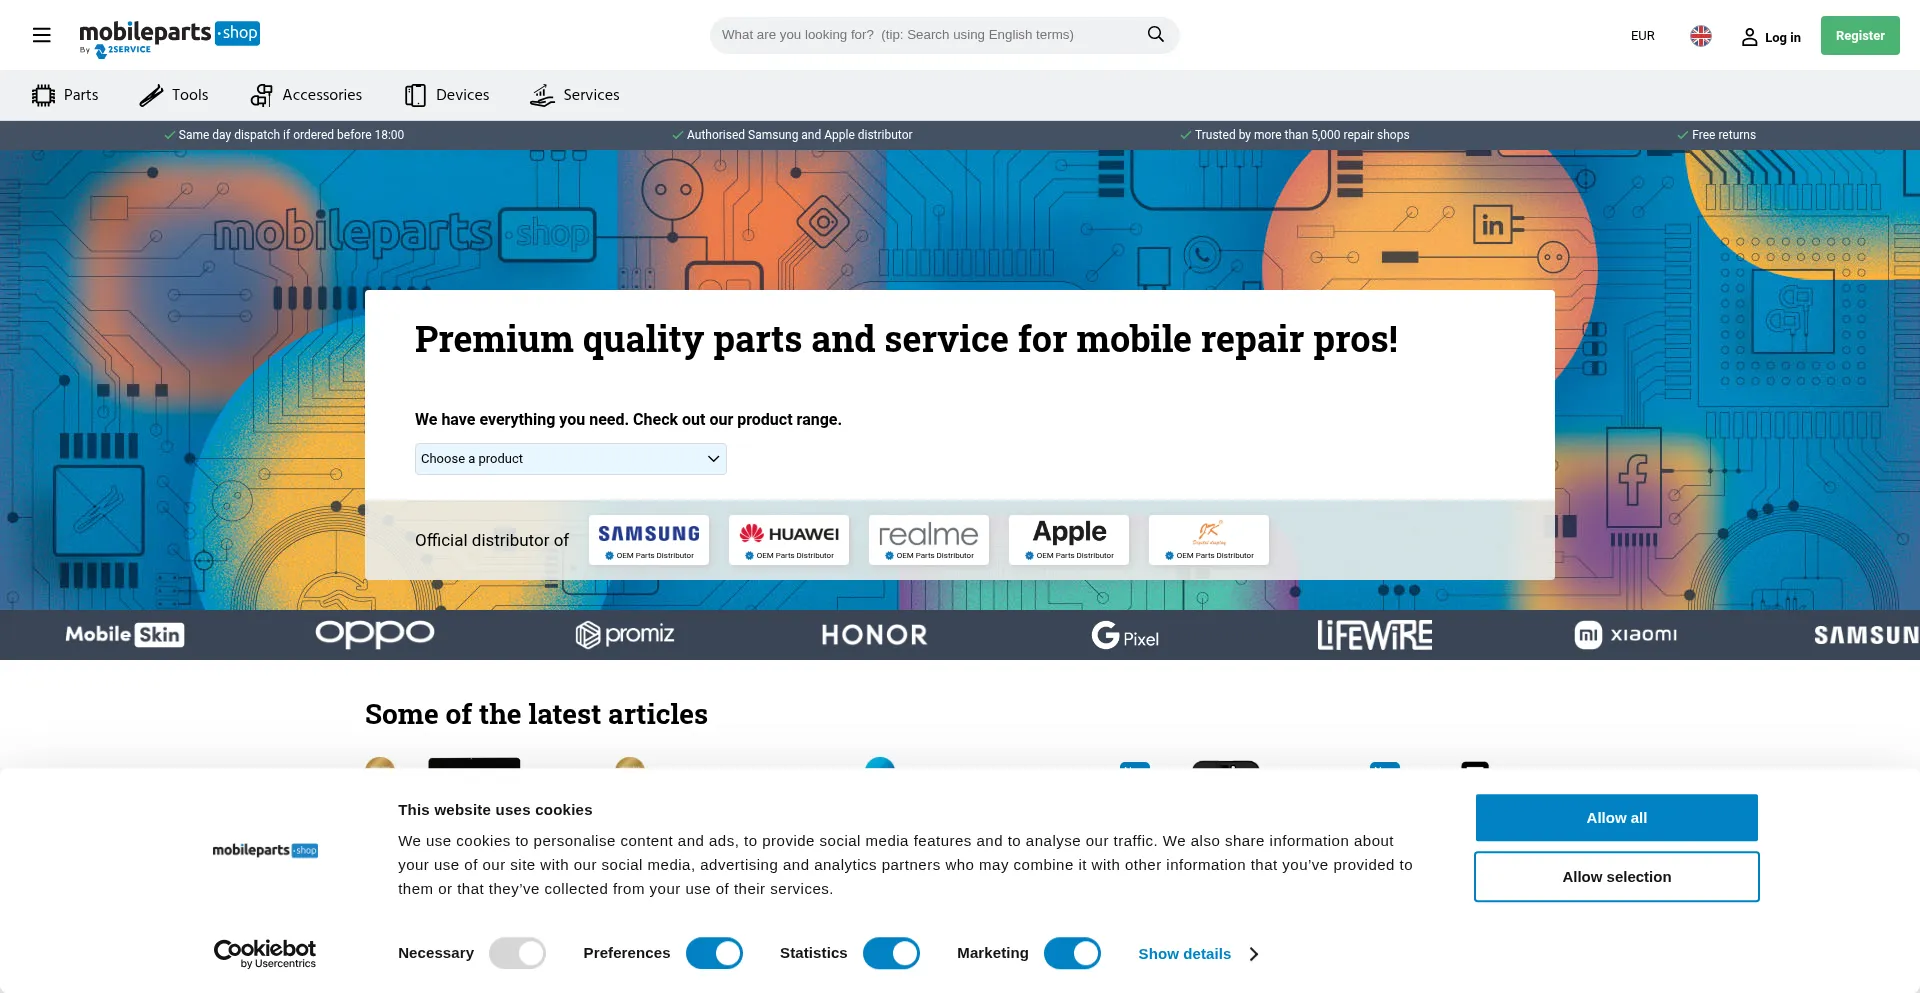This screenshot has height=993, width=1920.
Task: Open the Parts menu
Action: click(x=66, y=95)
